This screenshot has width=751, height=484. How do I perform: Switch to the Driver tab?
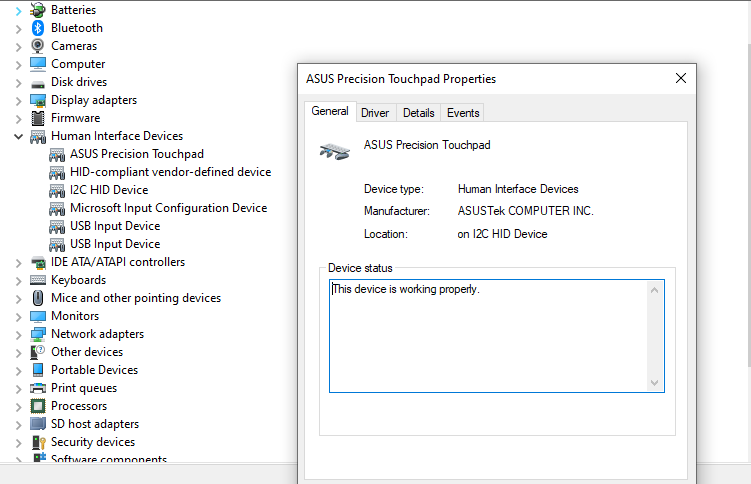click(x=375, y=113)
